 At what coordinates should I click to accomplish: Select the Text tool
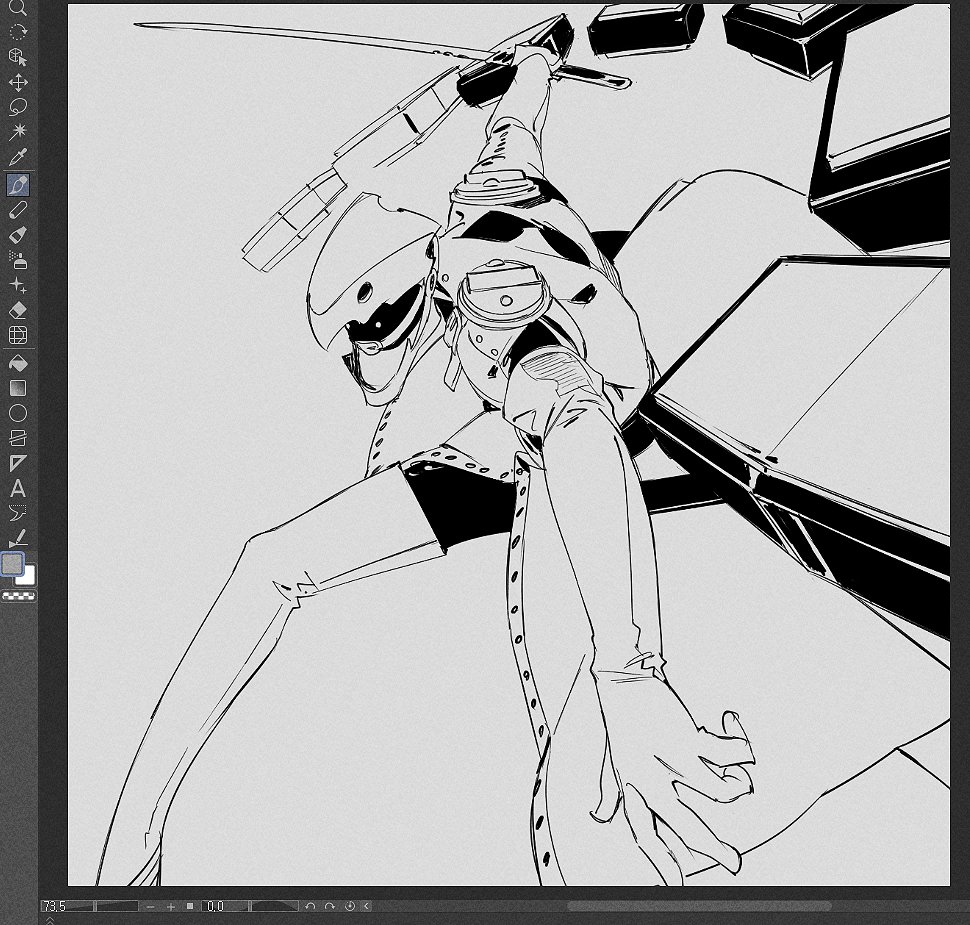[18, 489]
